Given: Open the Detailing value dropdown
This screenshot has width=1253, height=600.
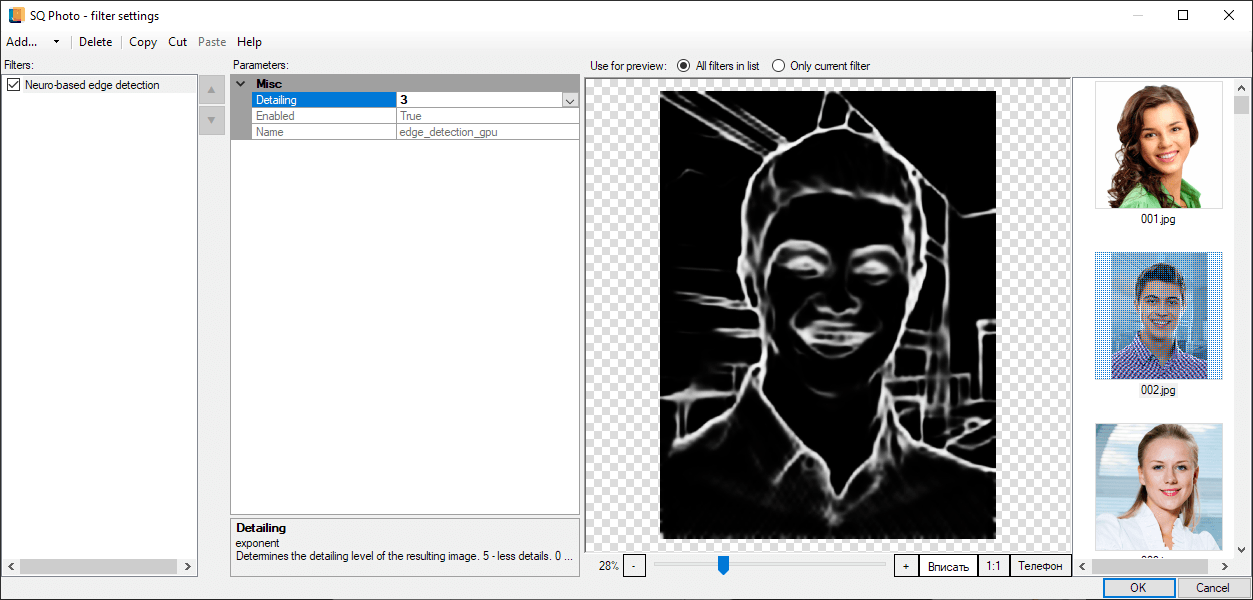Looking at the screenshot, I should [570, 100].
